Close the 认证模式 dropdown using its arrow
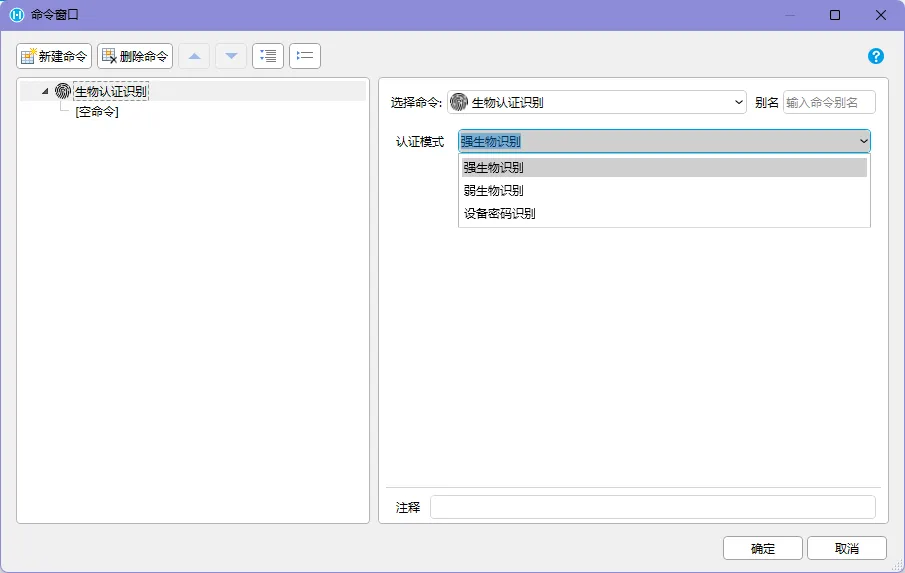The width and height of the screenshot is (905, 573). [863, 141]
